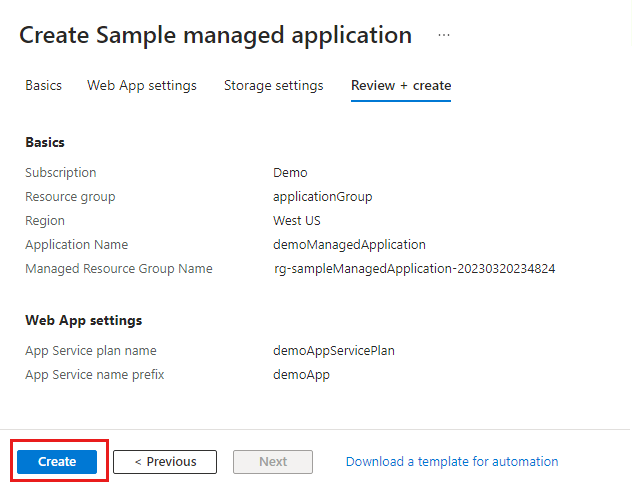The image size is (632, 501).
Task: Click the Subscription value Demo
Action: click(290, 173)
